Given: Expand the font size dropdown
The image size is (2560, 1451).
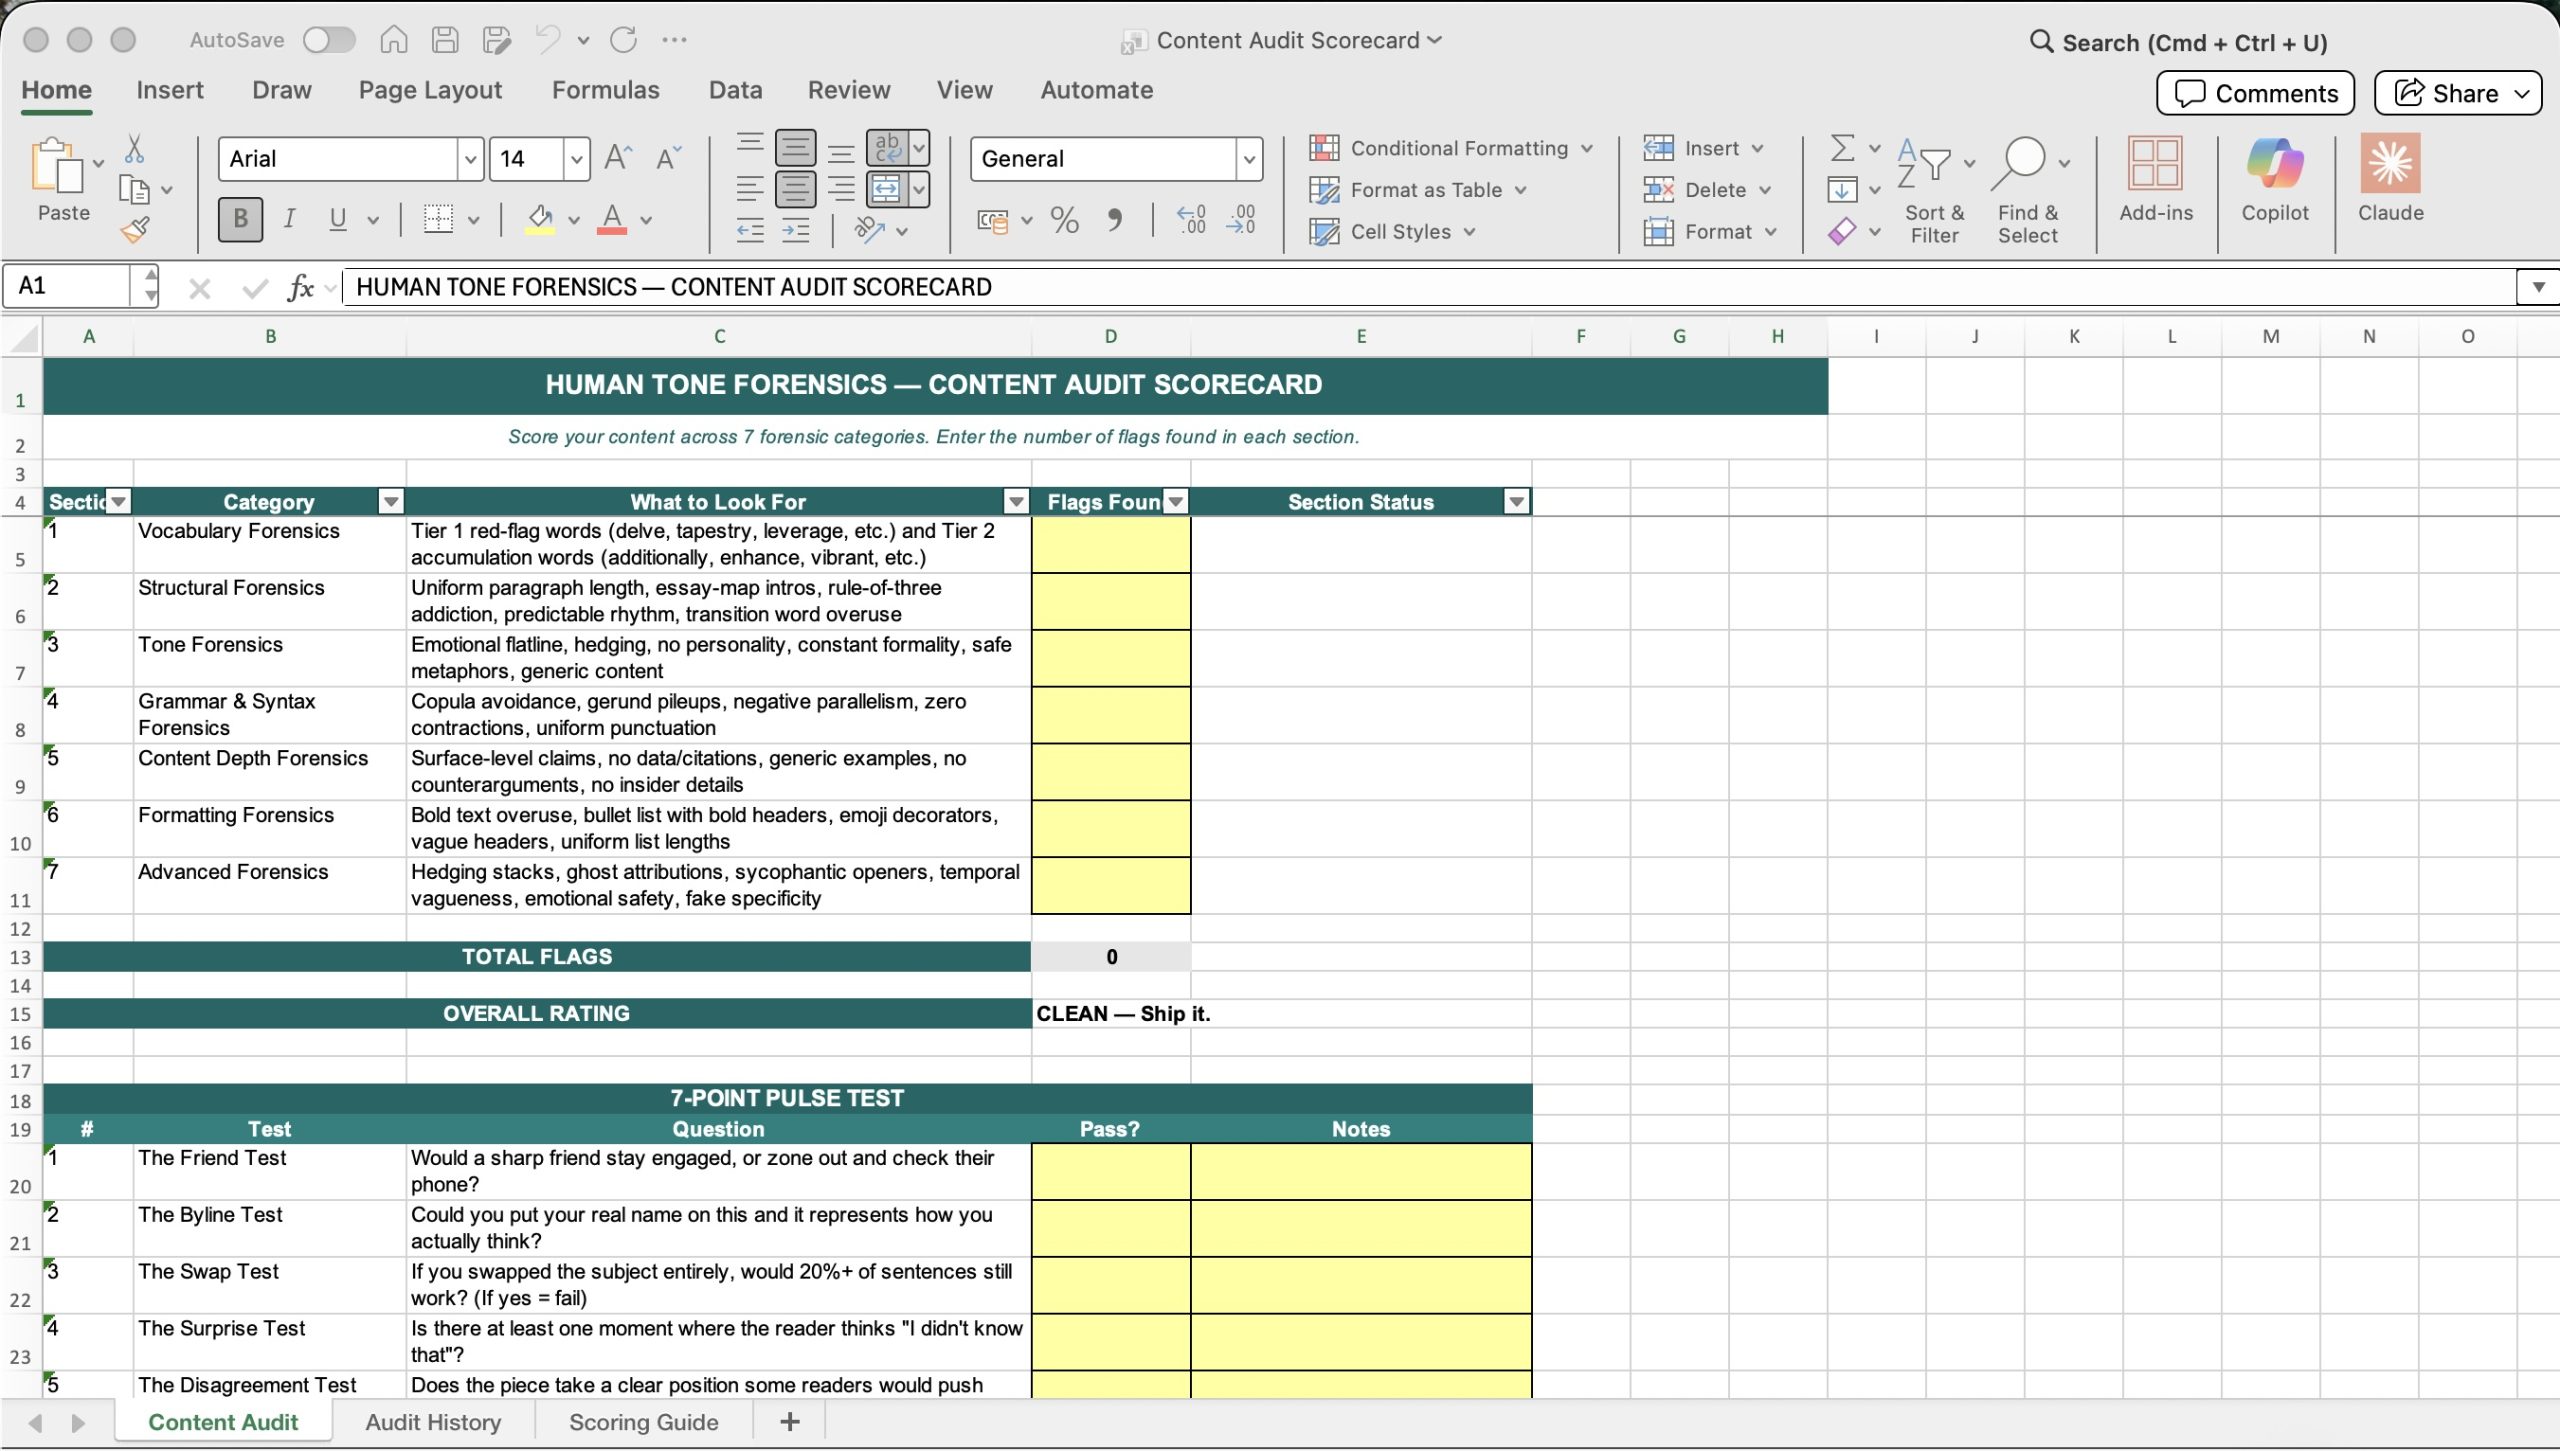Looking at the screenshot, I should point(576,159).
